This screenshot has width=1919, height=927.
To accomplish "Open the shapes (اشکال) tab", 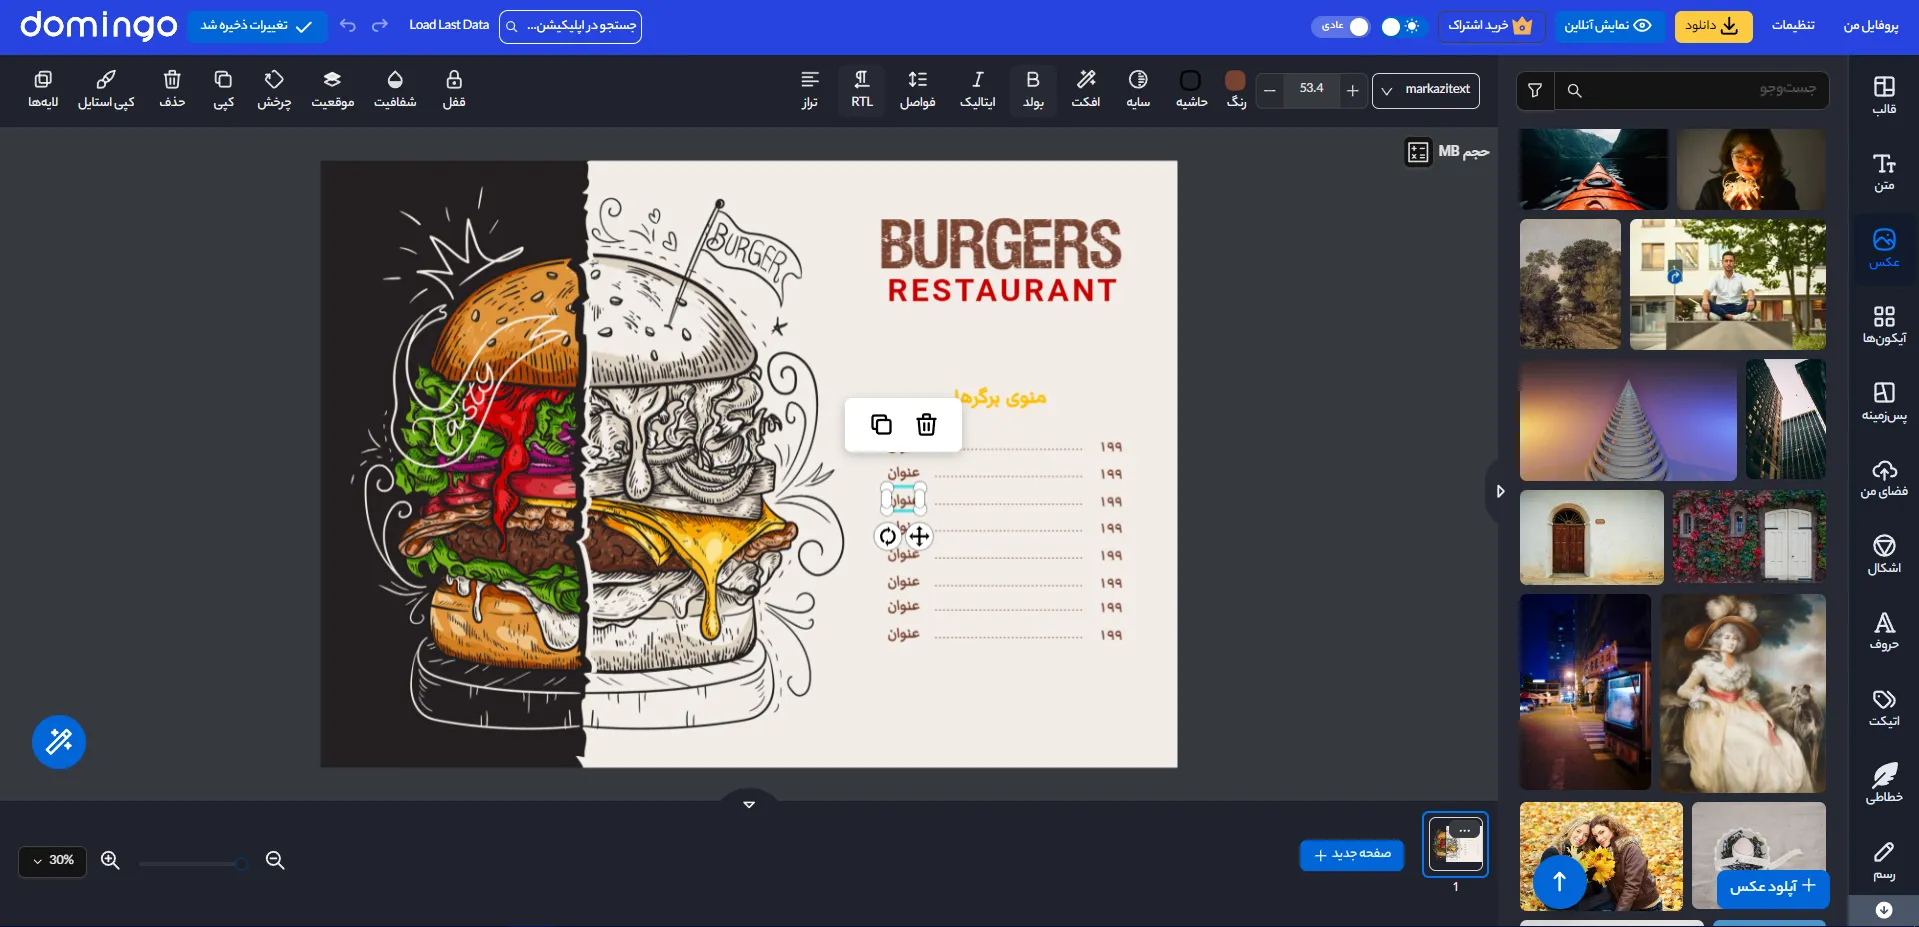I will pyautogui.click(x=1884, y=554).
